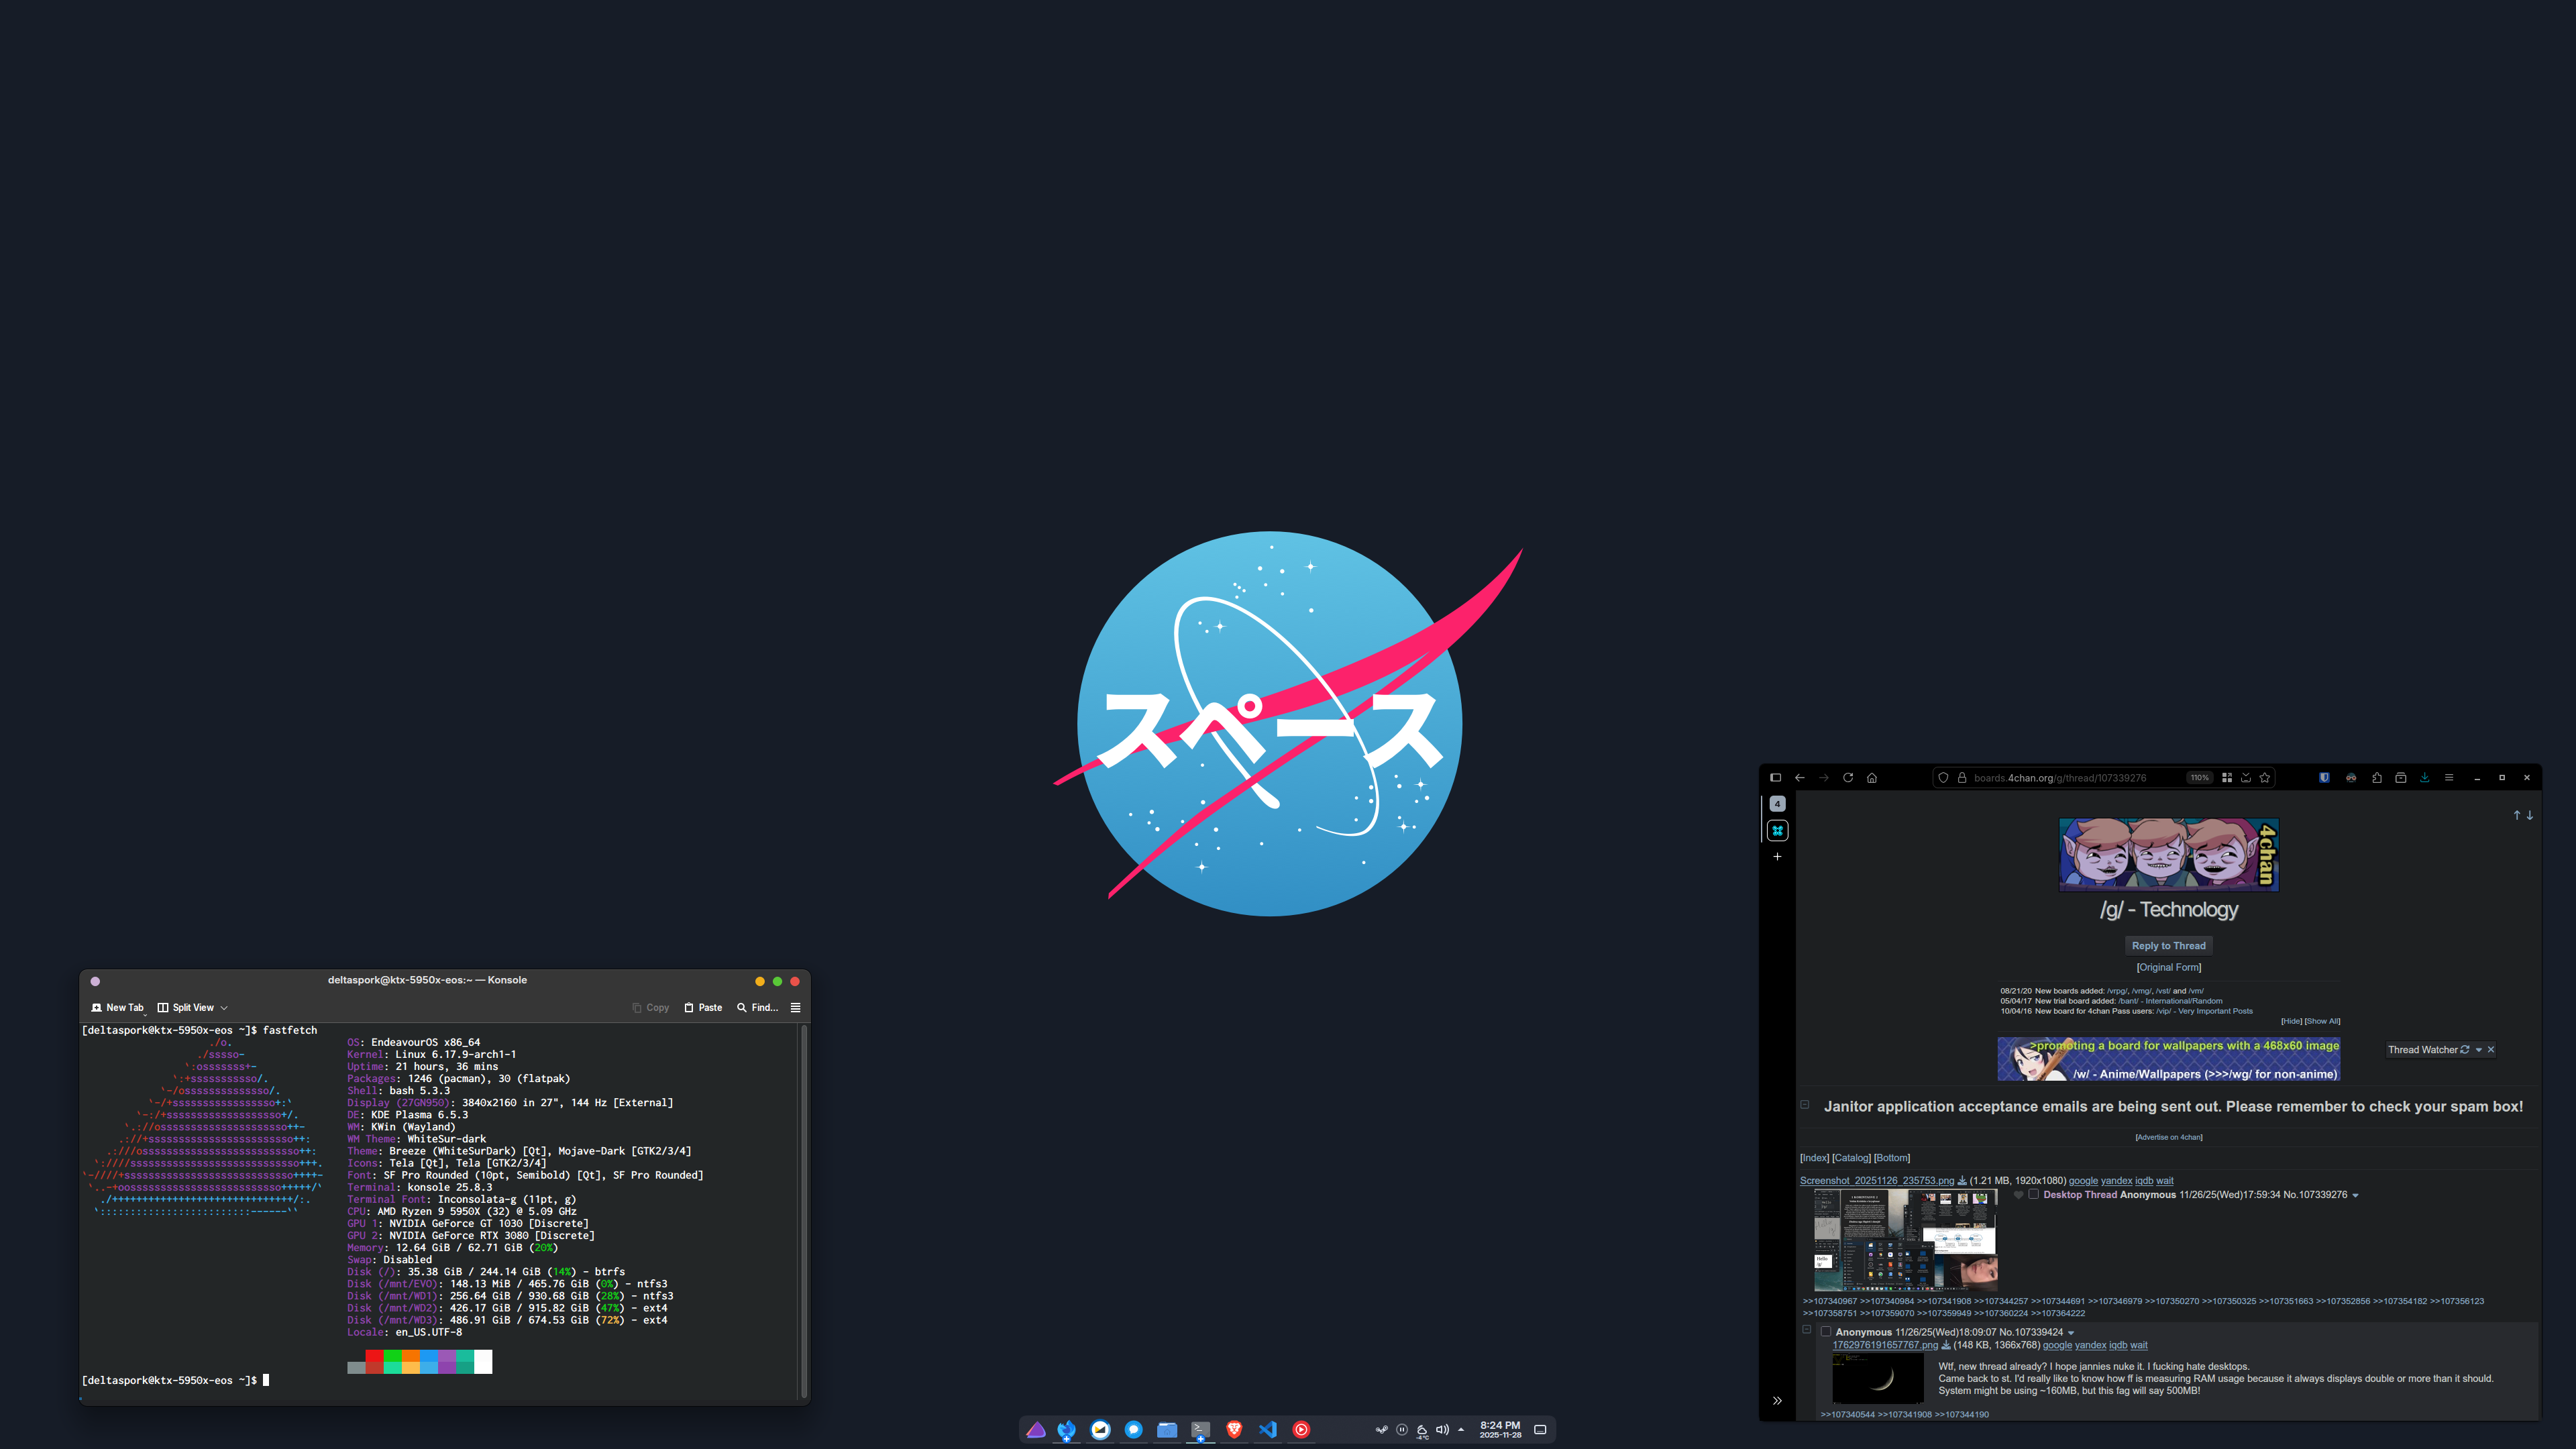Check the Desktop Thread post checkbox

pos(2033,1194)
